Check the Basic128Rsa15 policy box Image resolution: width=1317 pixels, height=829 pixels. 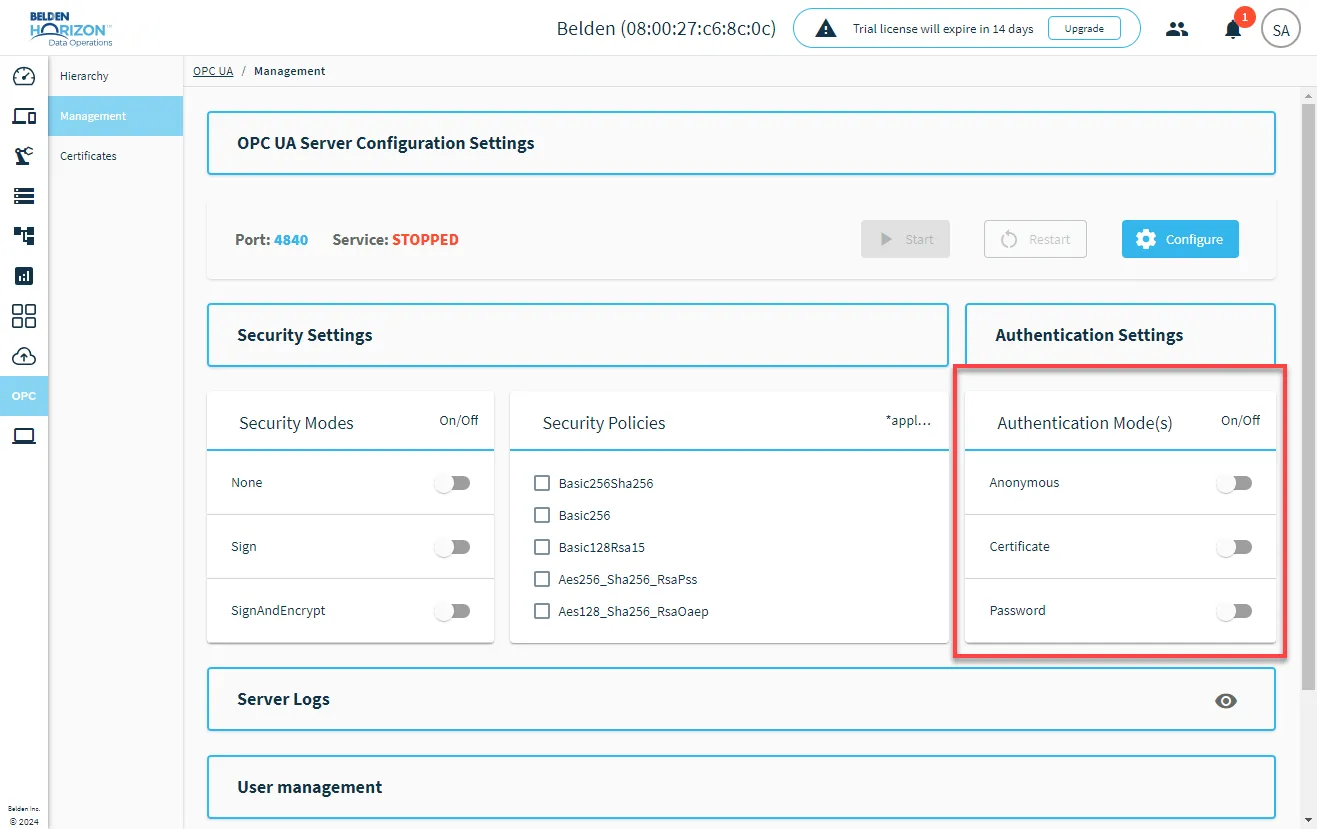[x=542, y=547]
